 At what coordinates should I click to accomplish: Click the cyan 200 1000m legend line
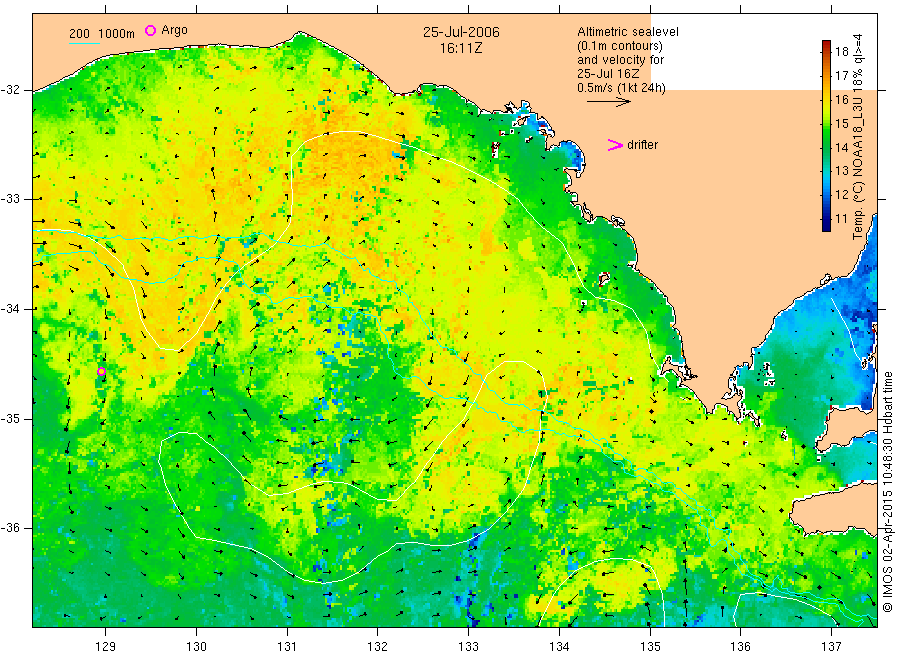(84, 43)
